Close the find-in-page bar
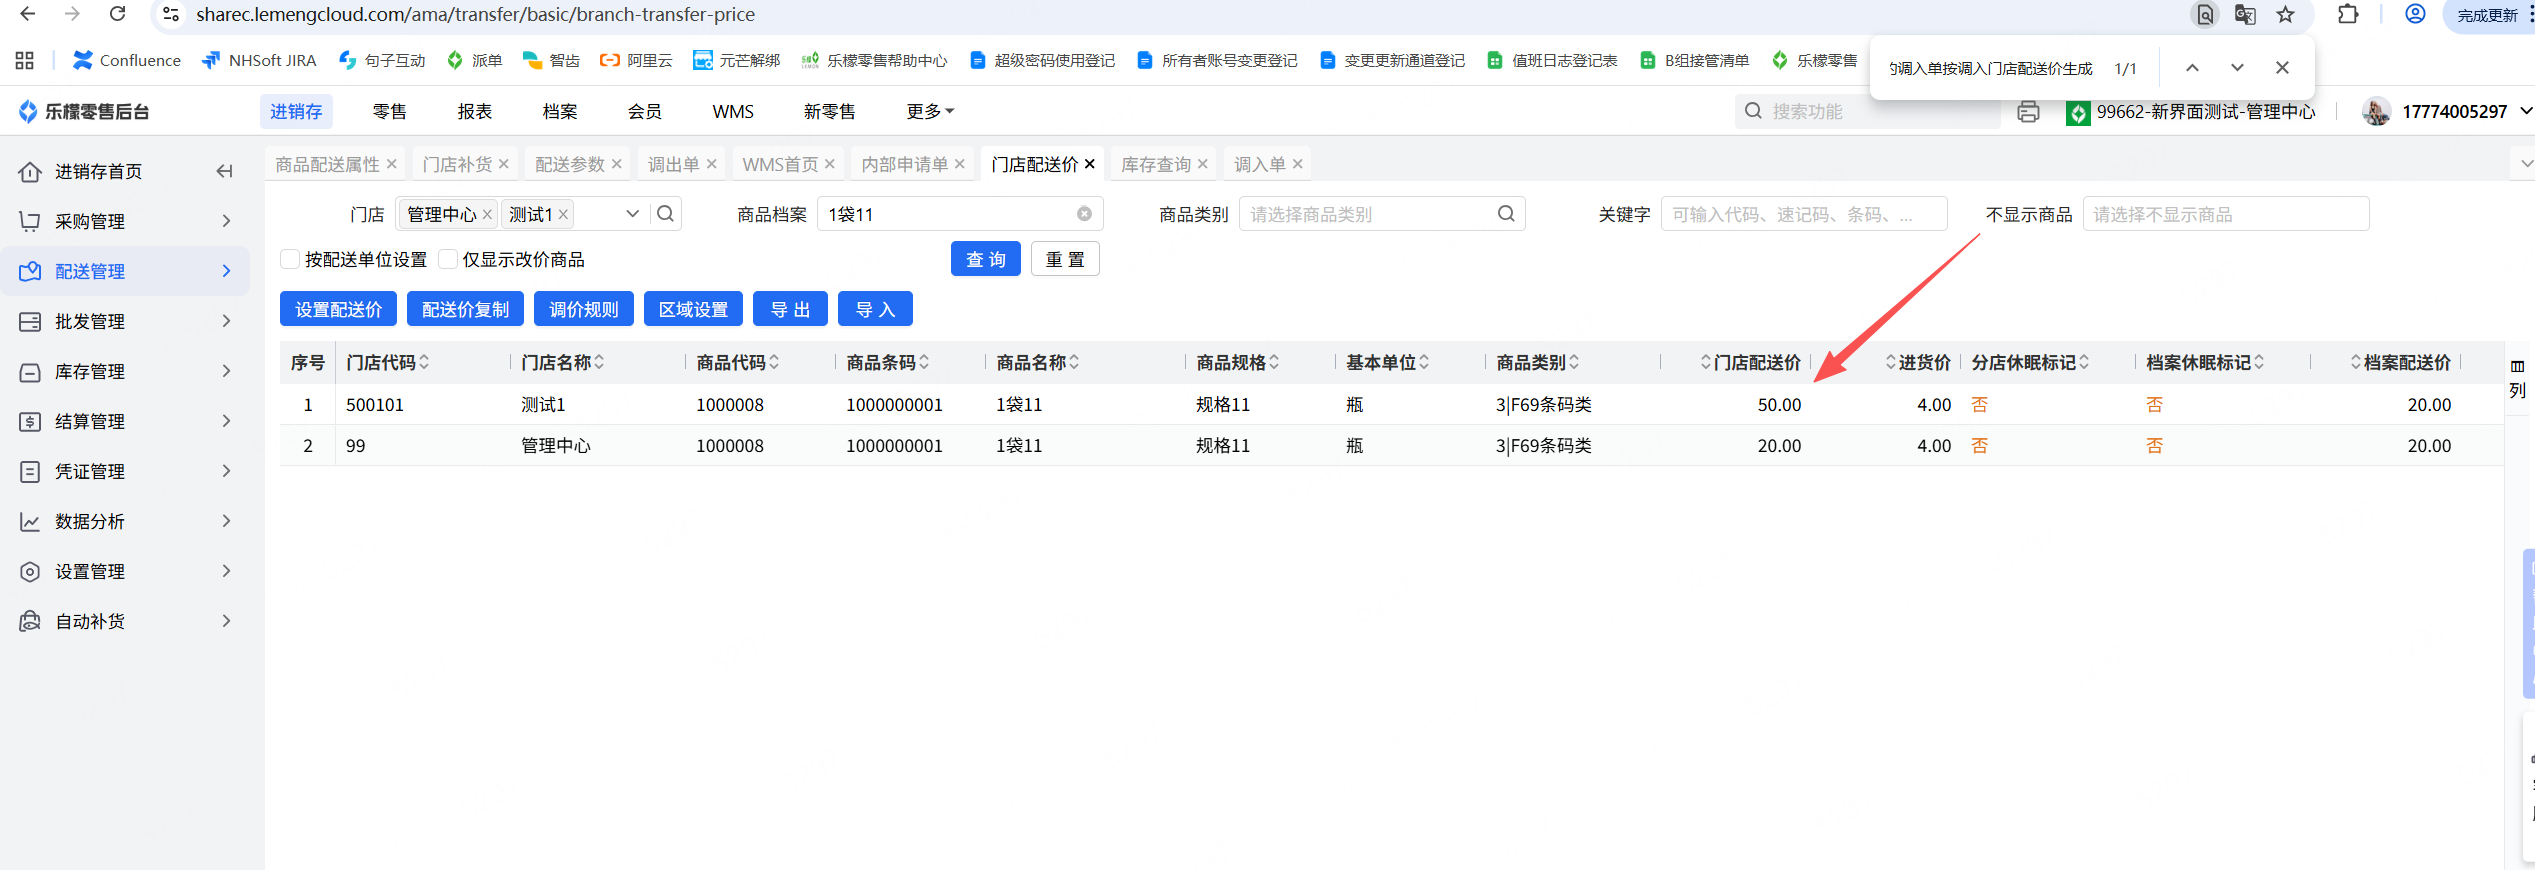The height and width of the screenshot is (870, 2535). pyautogui.click(x=2282, y=68)
